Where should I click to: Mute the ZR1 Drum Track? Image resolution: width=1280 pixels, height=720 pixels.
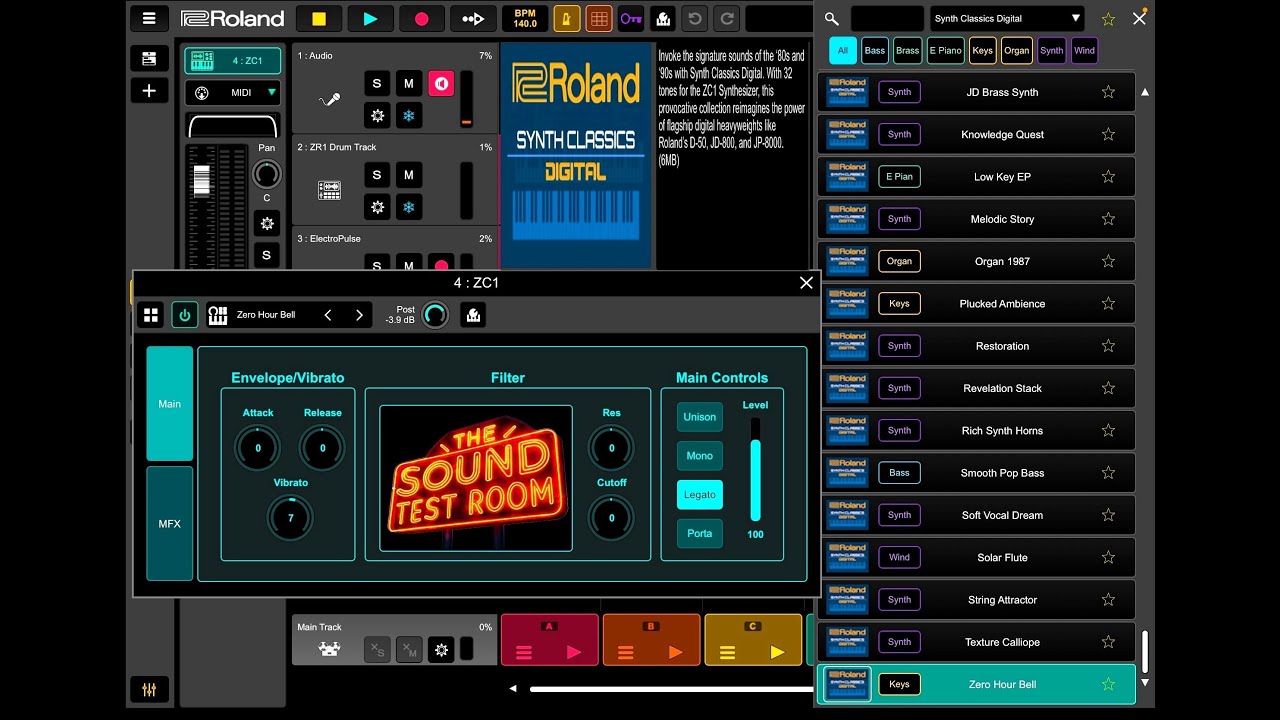coord(408,175)
